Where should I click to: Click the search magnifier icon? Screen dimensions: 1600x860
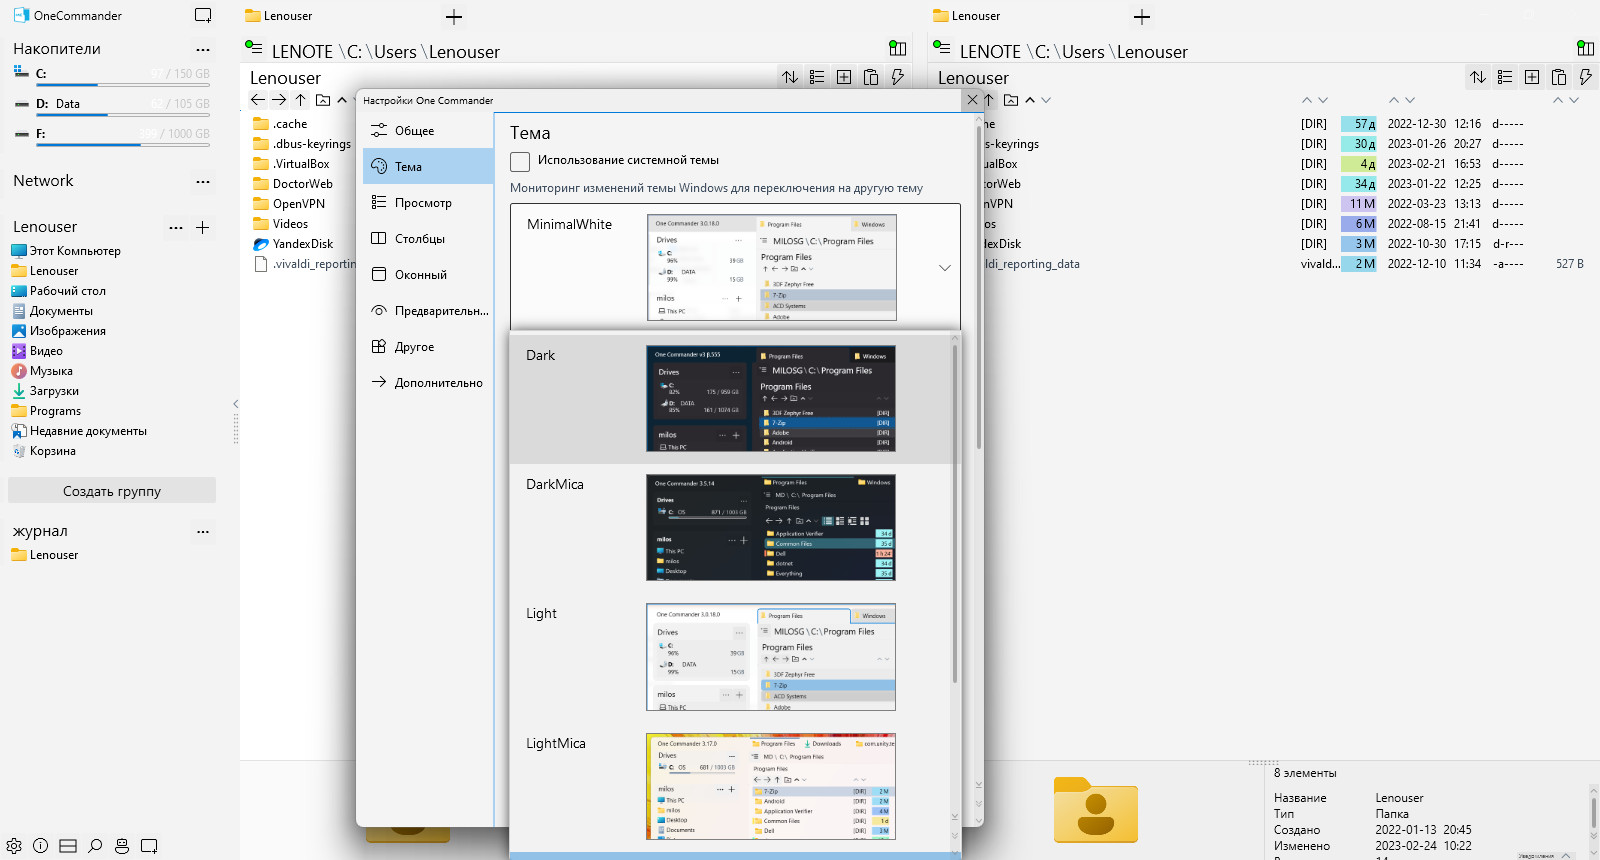pos(95,846)
